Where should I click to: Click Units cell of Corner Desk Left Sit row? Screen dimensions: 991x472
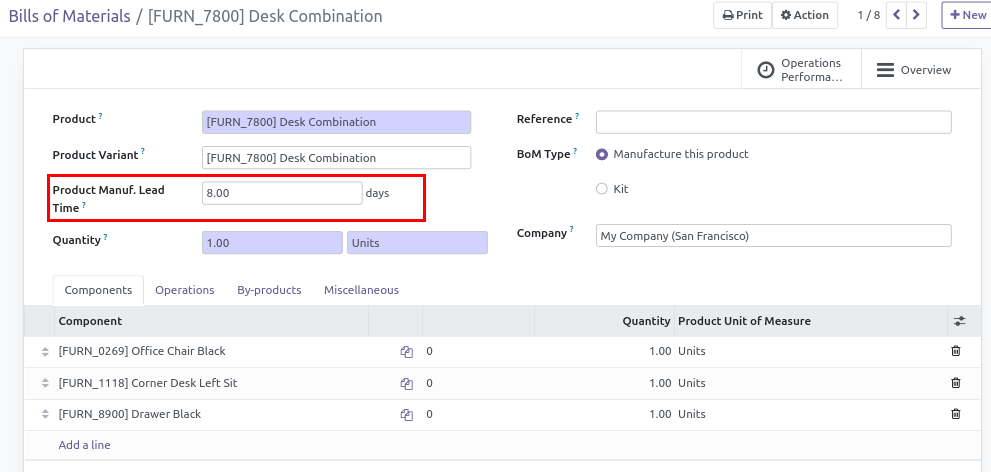coord(692,383)
